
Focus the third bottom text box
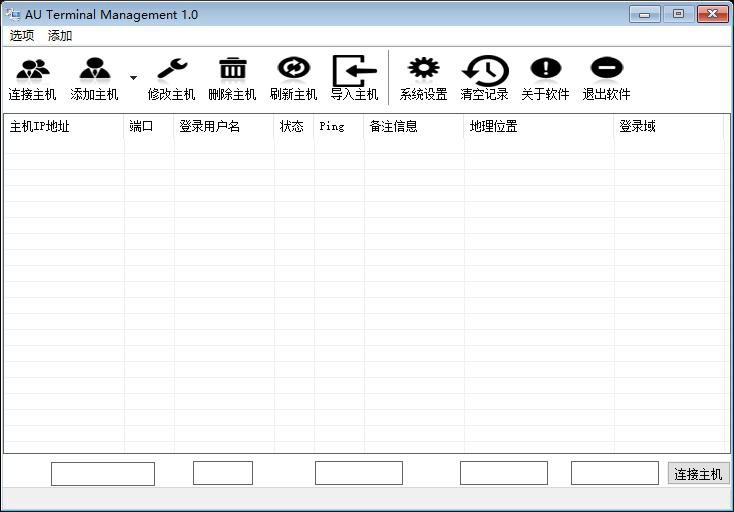358,473
